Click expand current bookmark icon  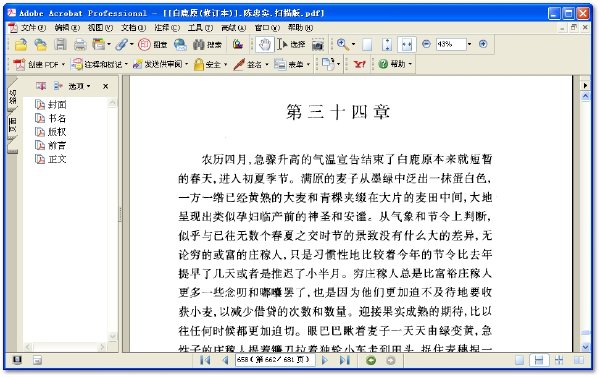[x=58, y=86]
